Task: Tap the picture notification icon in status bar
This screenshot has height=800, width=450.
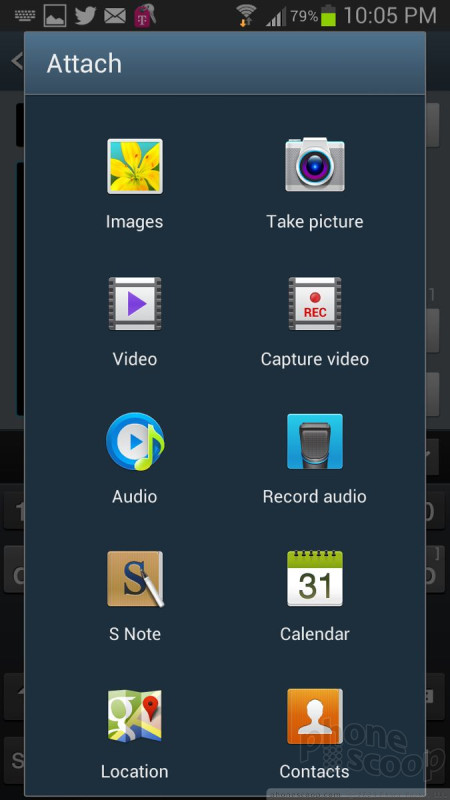Action: pos(55,16)
